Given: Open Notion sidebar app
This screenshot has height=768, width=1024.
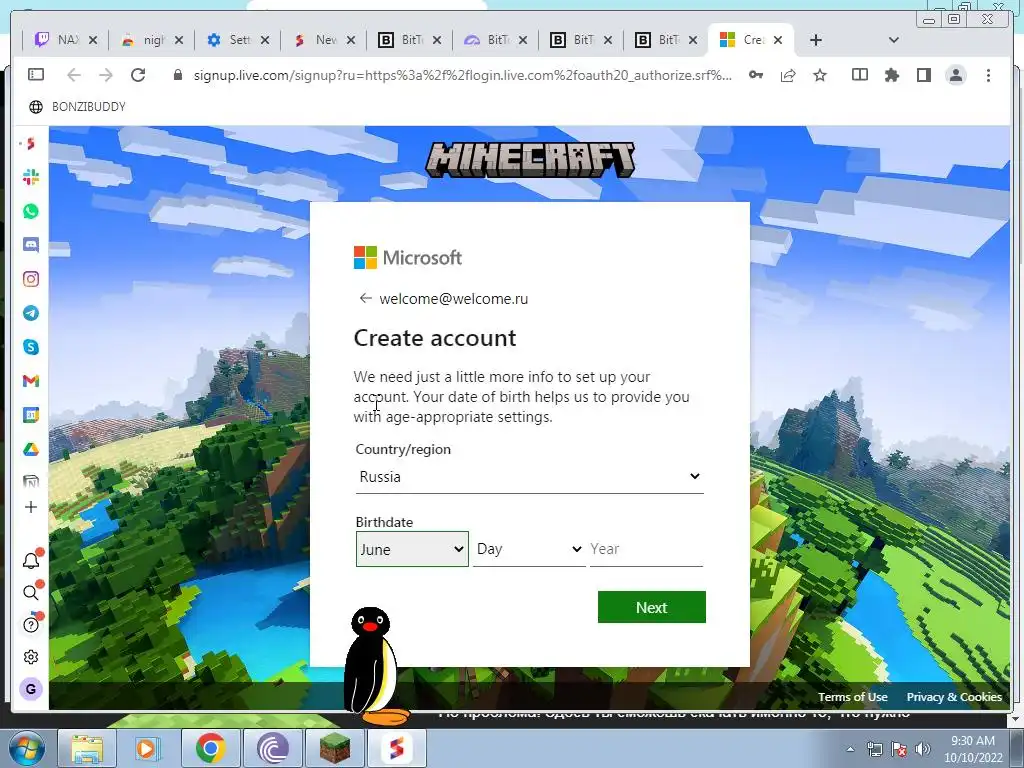Looking at the screenshot, I should tap(31, 482).
